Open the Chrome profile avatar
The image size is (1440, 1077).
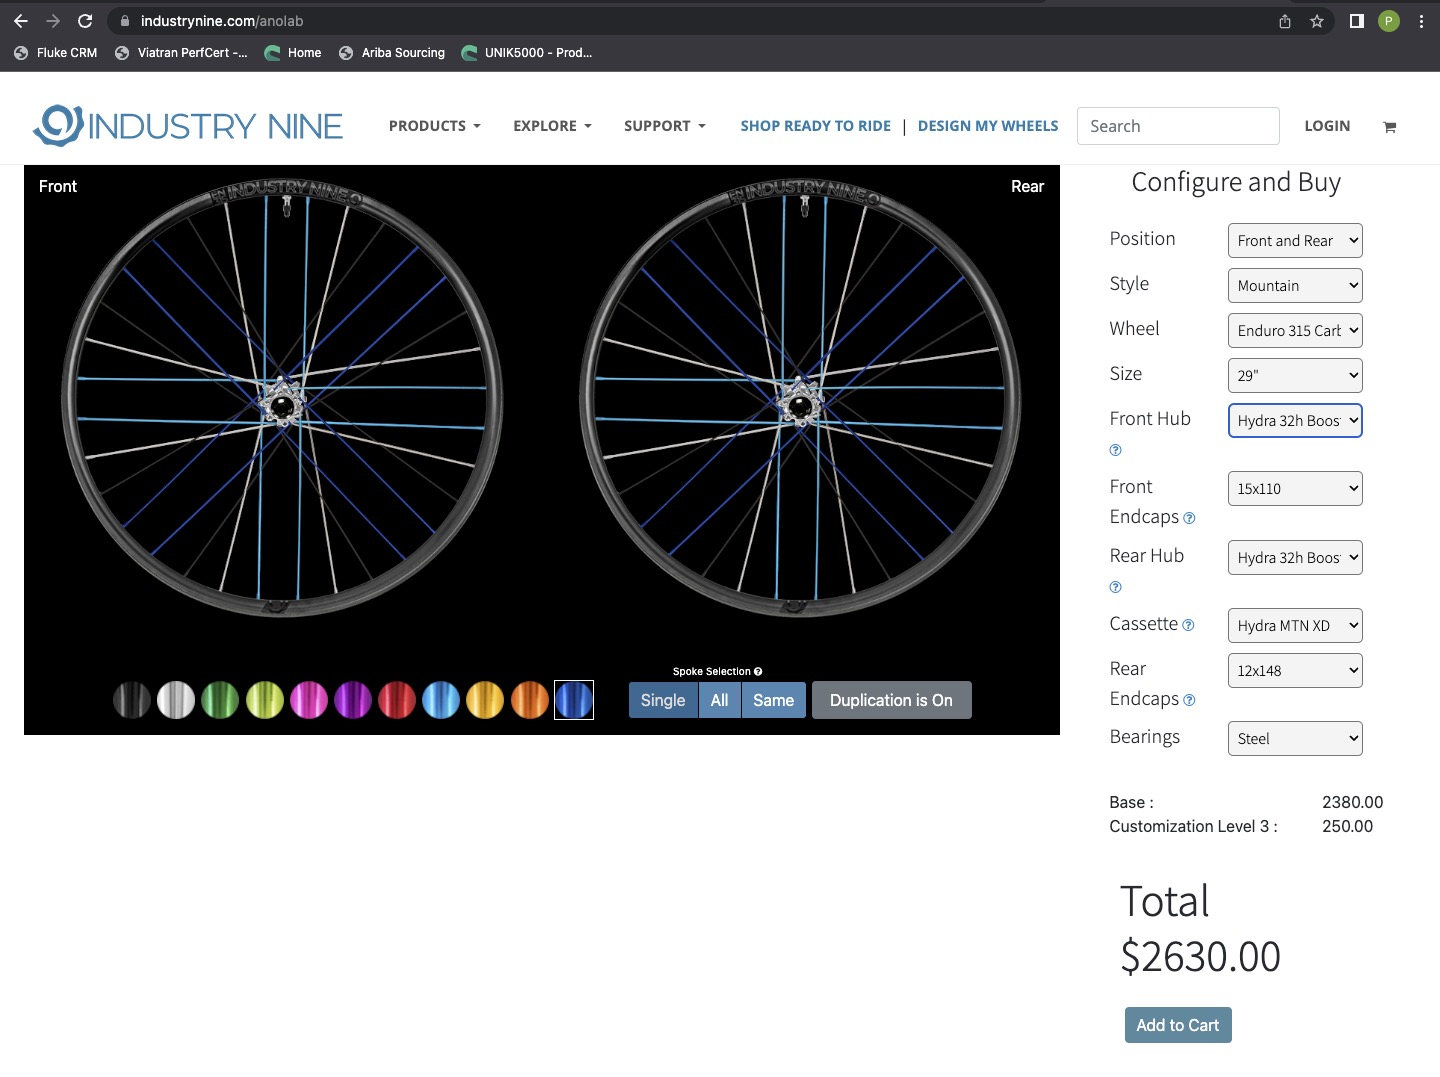pos(1389,21)
